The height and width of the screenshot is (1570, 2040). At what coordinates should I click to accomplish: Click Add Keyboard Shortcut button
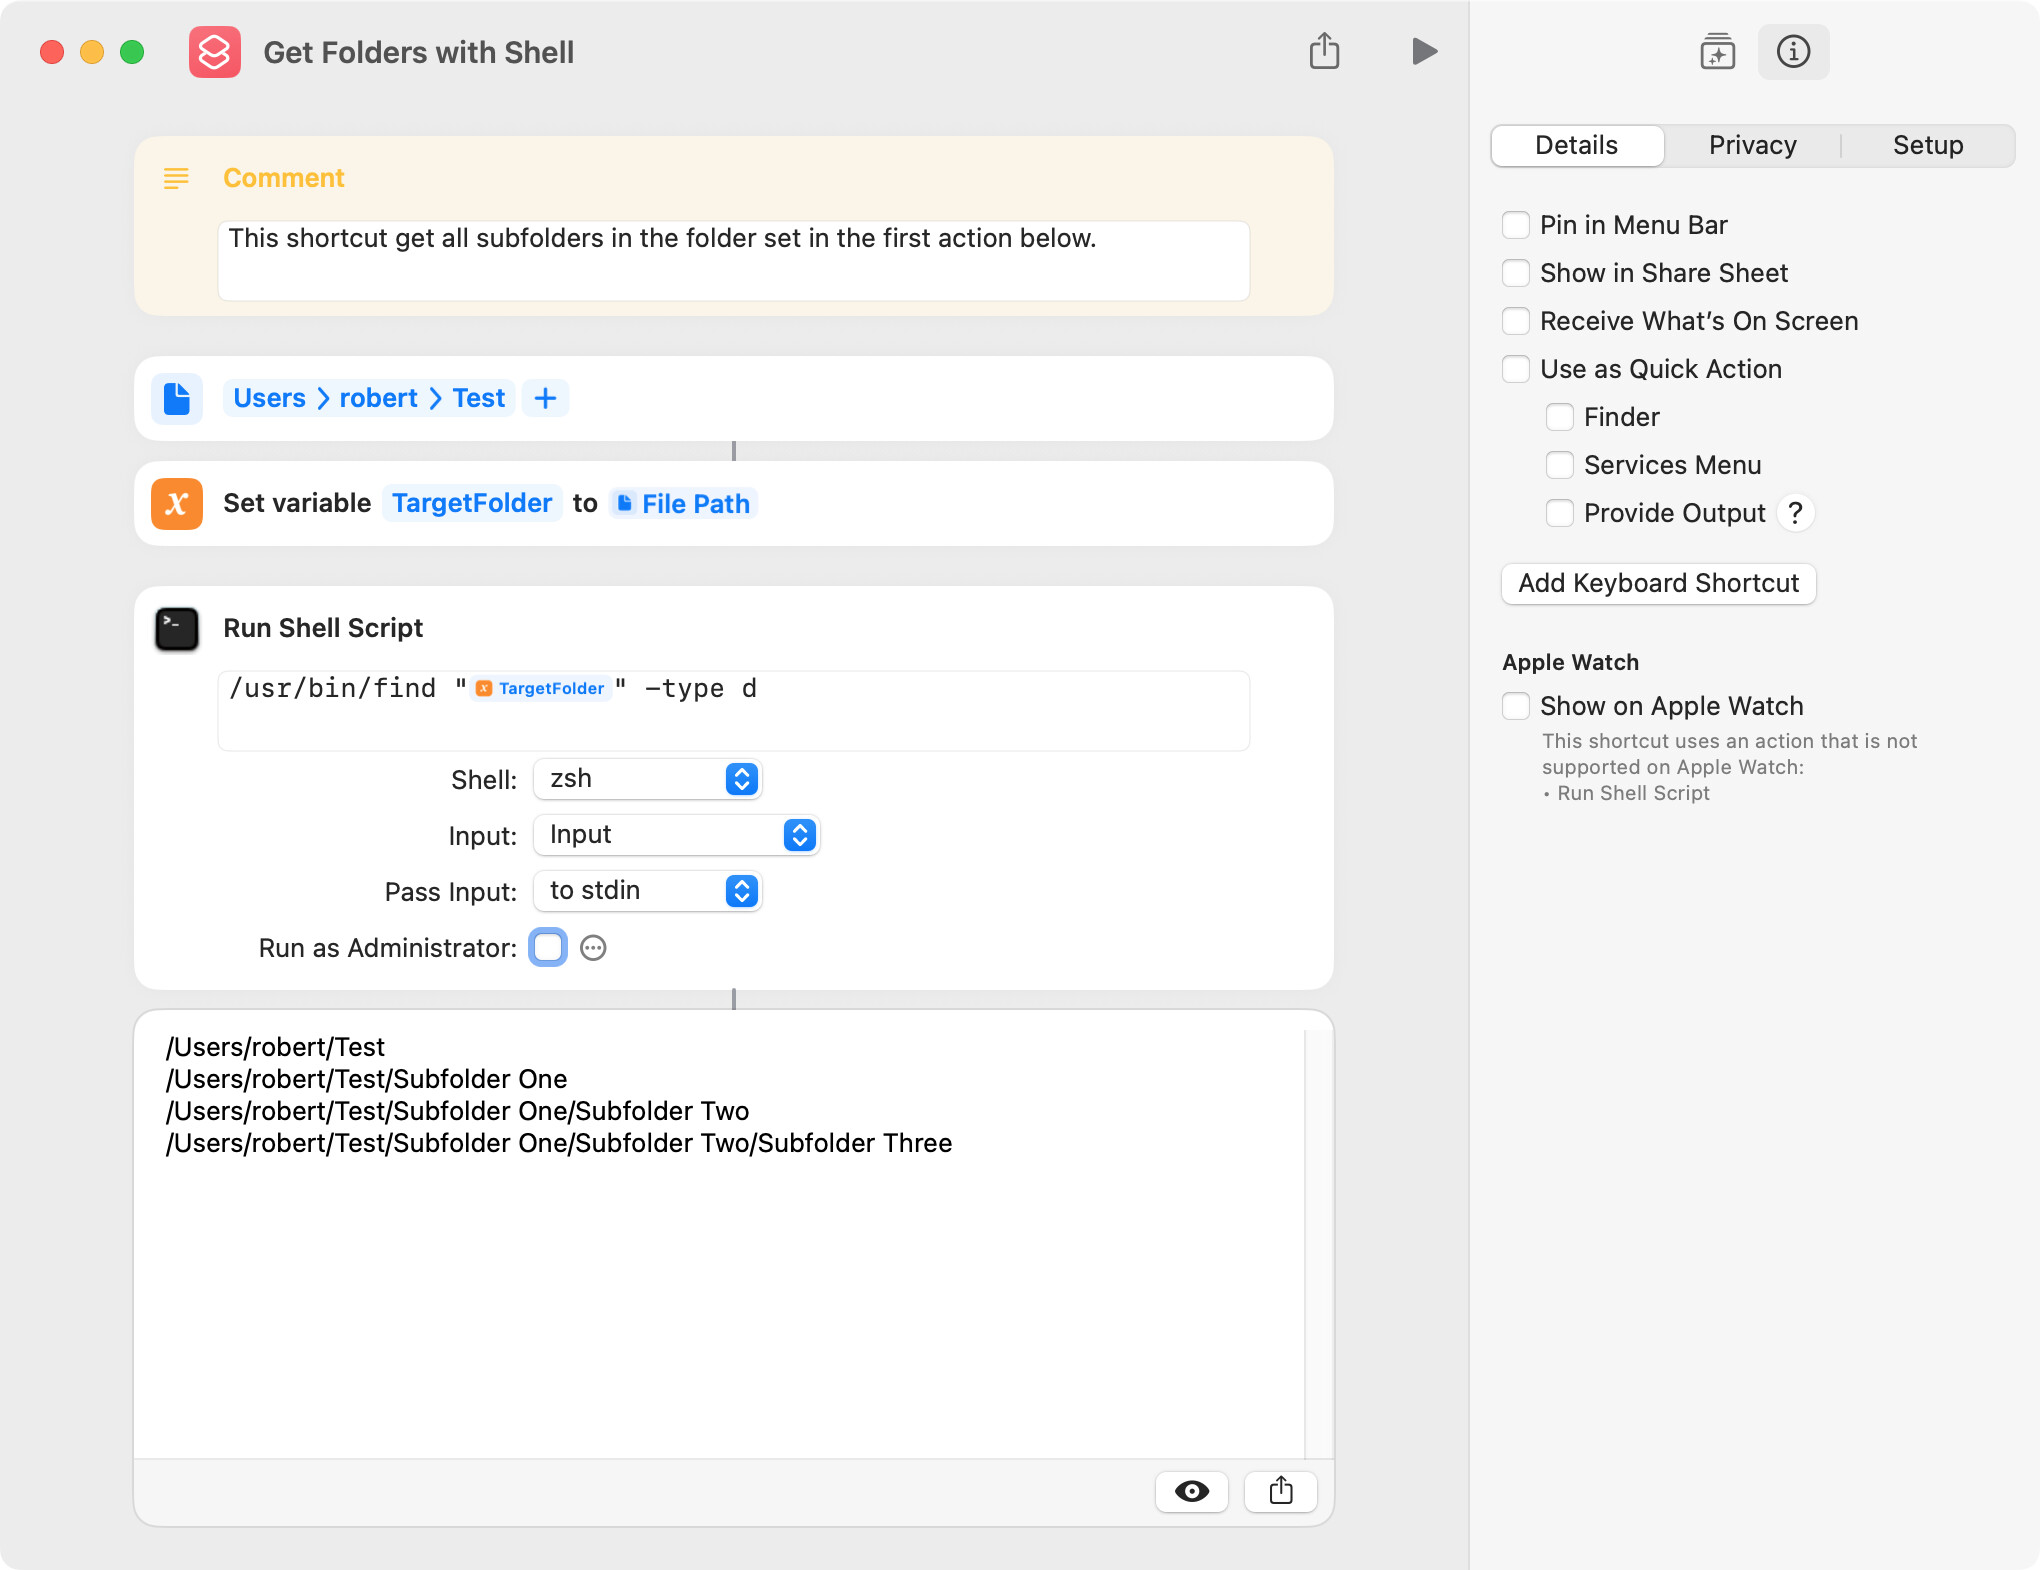click(x=1658, y=583)
